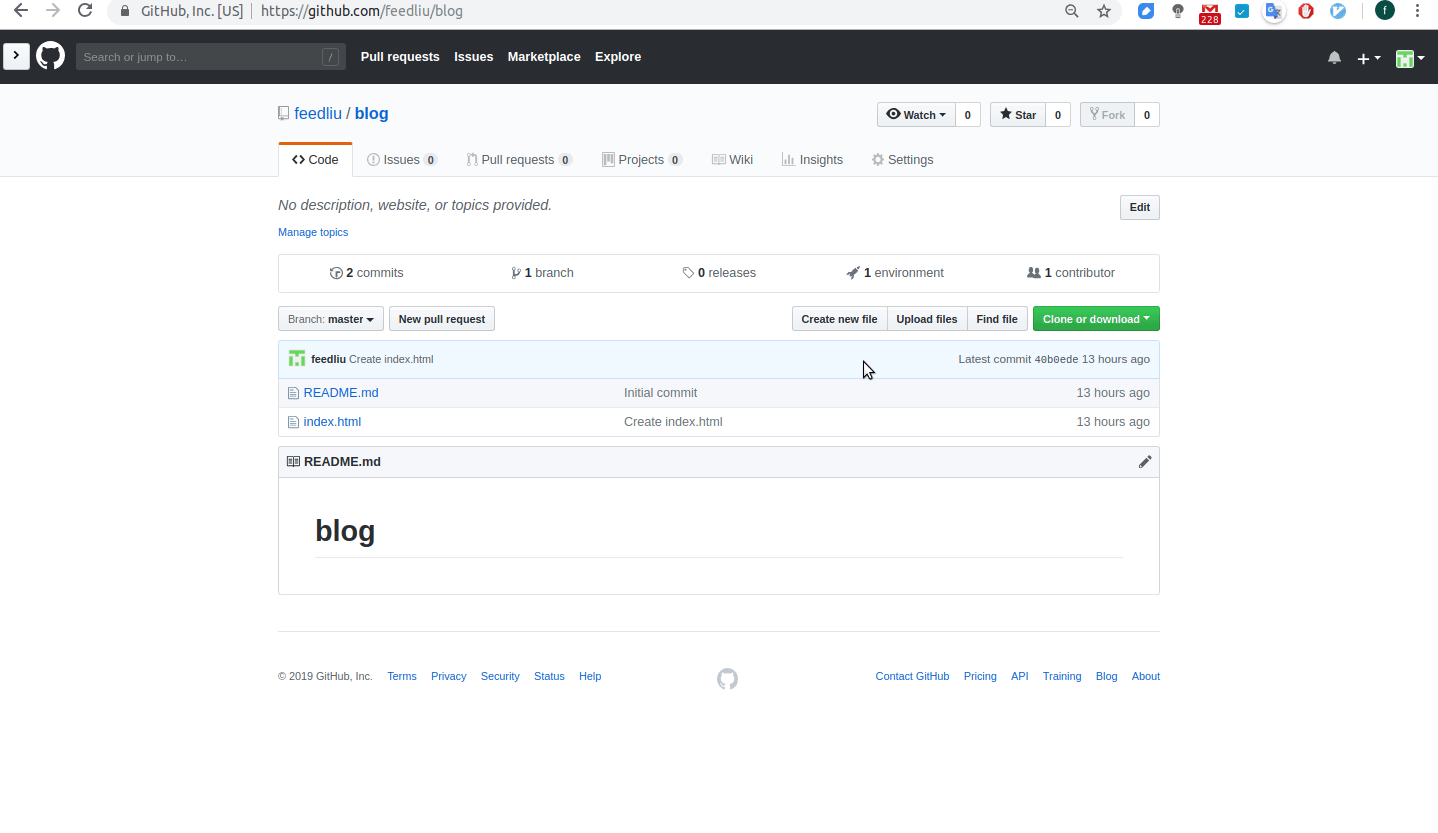This screenshot has width=1438, height=833.
Task: Click Create new file button
Action: 839,319
